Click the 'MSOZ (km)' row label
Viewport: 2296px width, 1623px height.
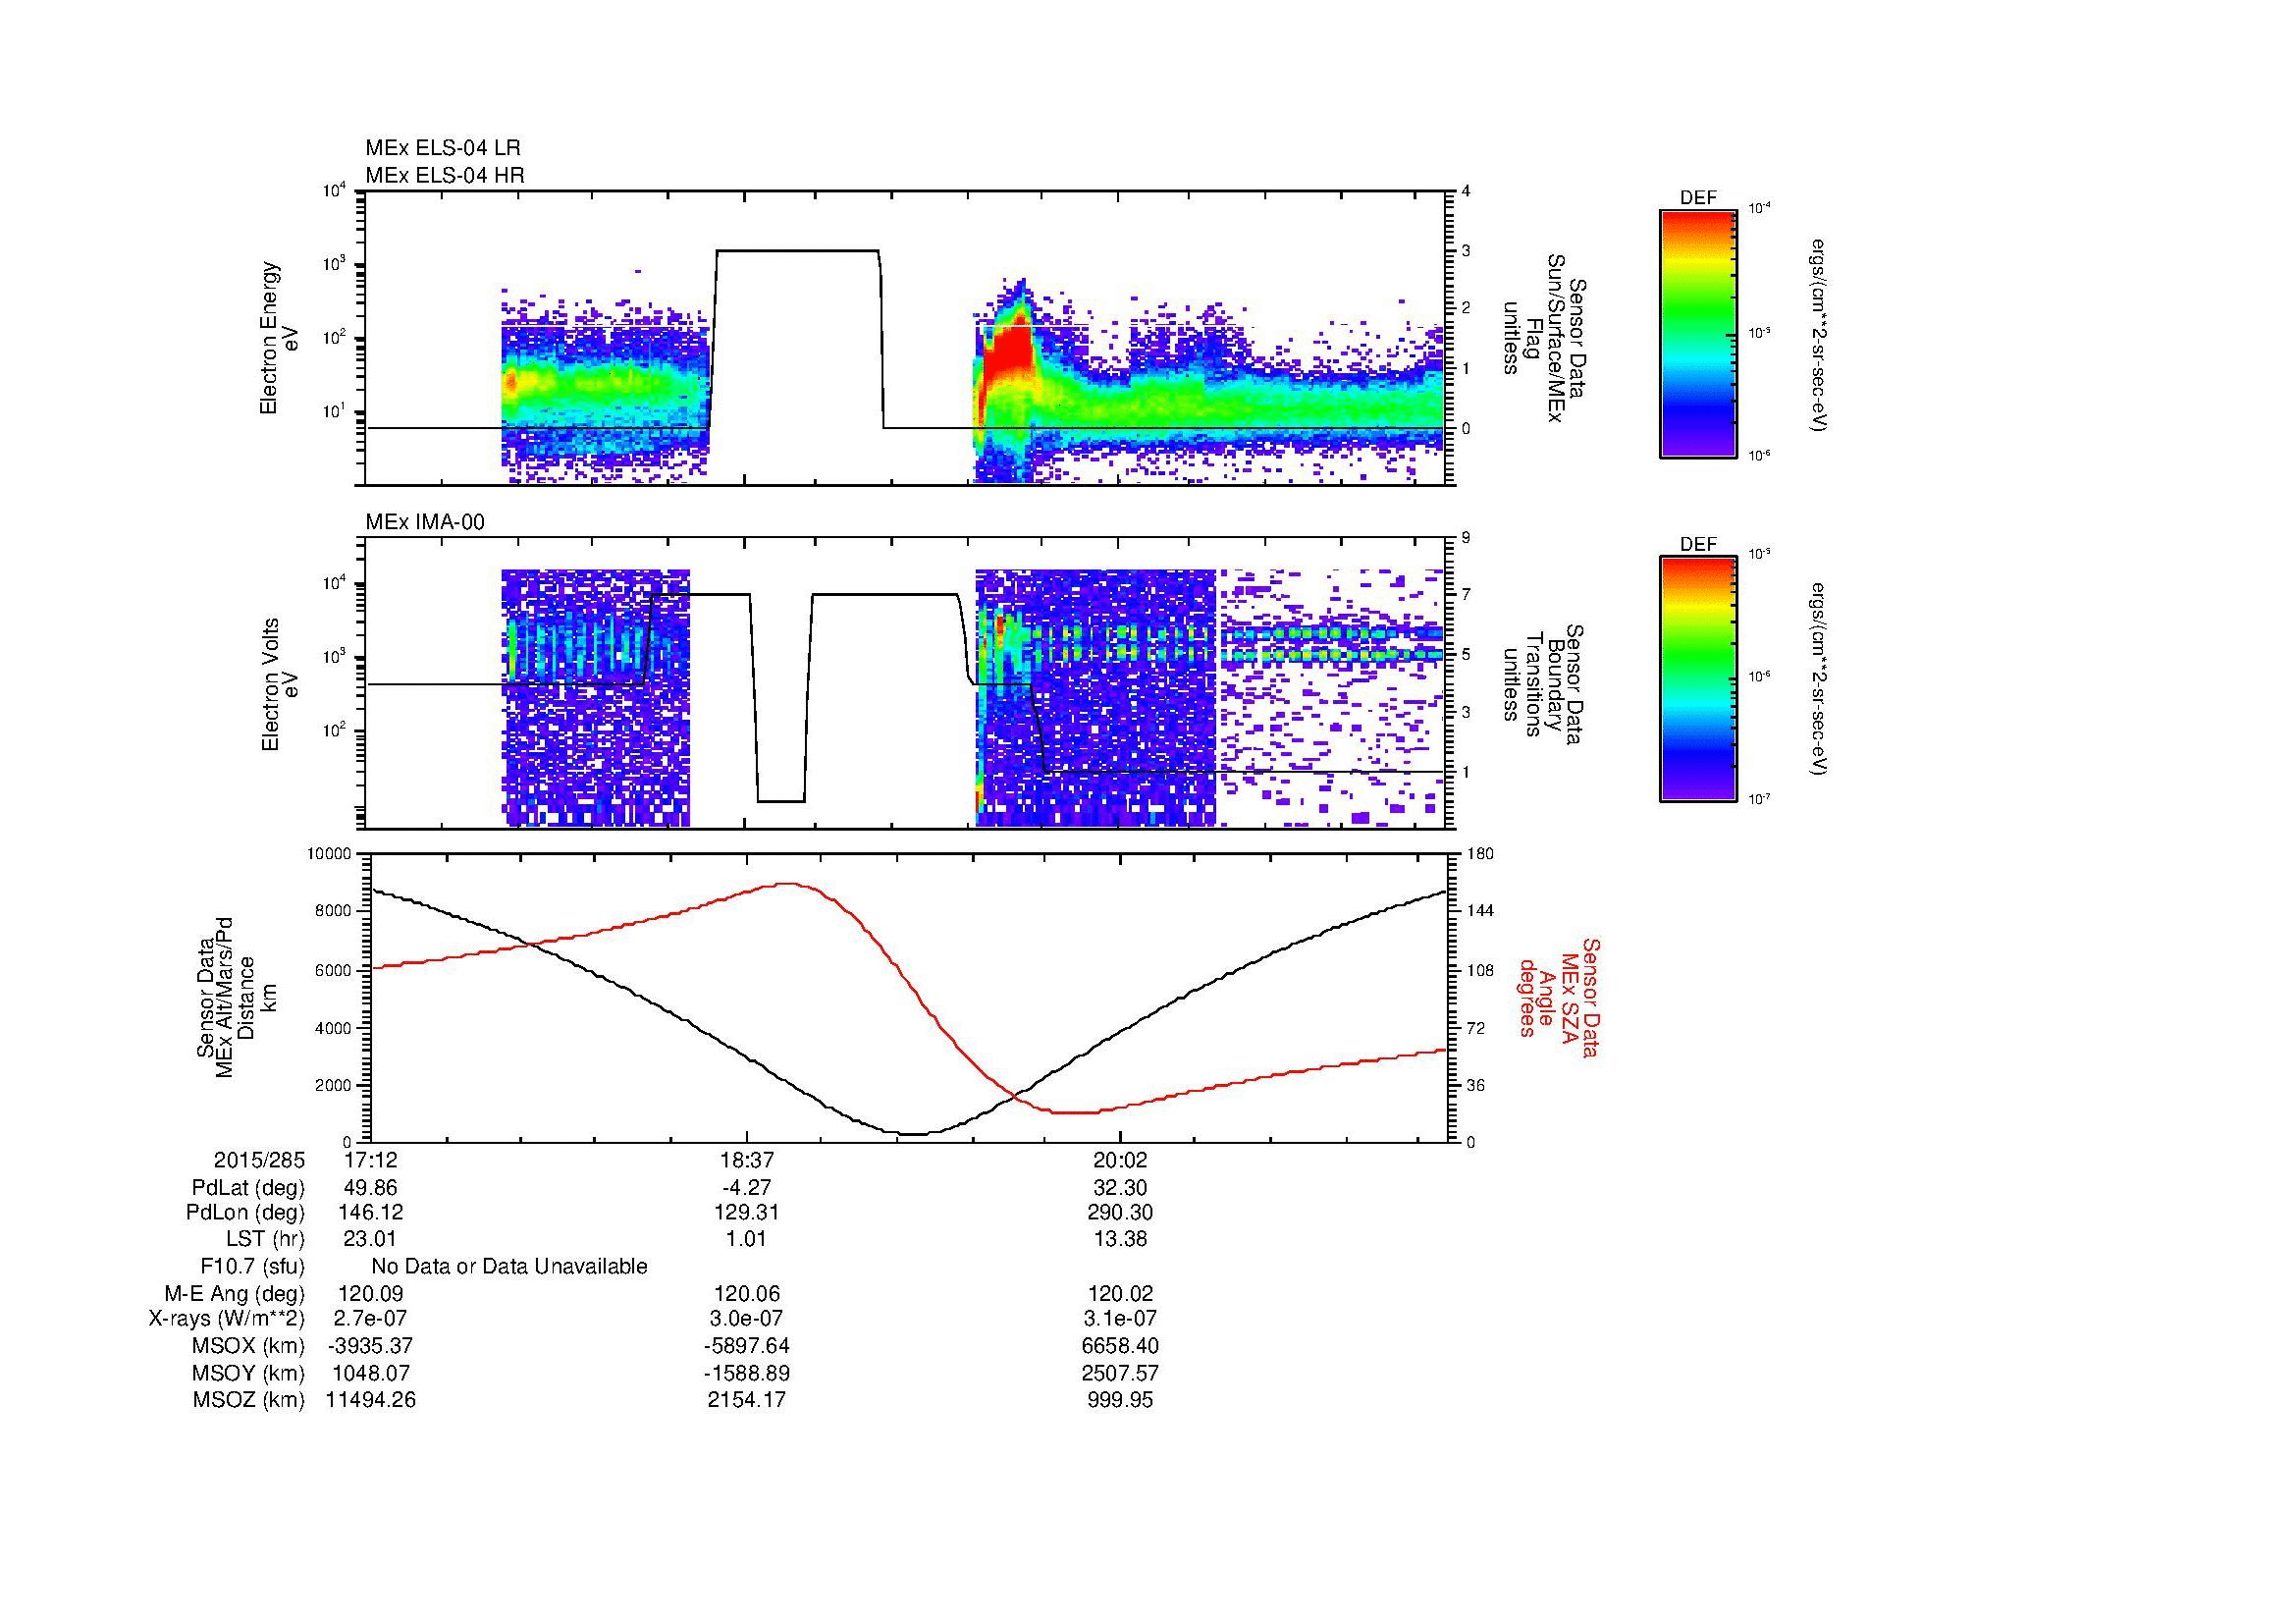(x=249, y=1400)
